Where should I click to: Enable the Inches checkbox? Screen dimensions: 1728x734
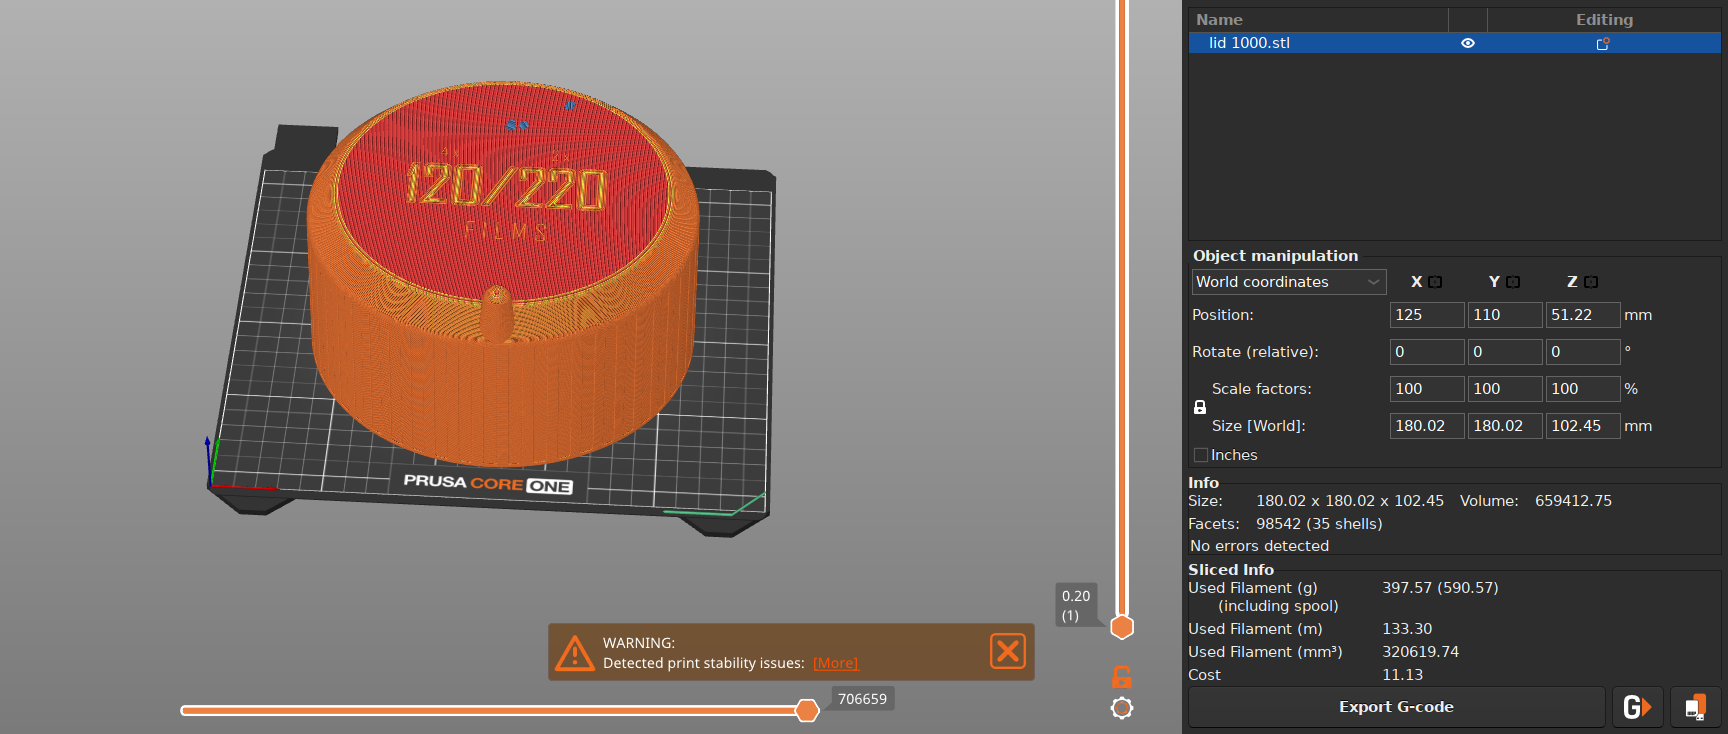pos(1201,455)
